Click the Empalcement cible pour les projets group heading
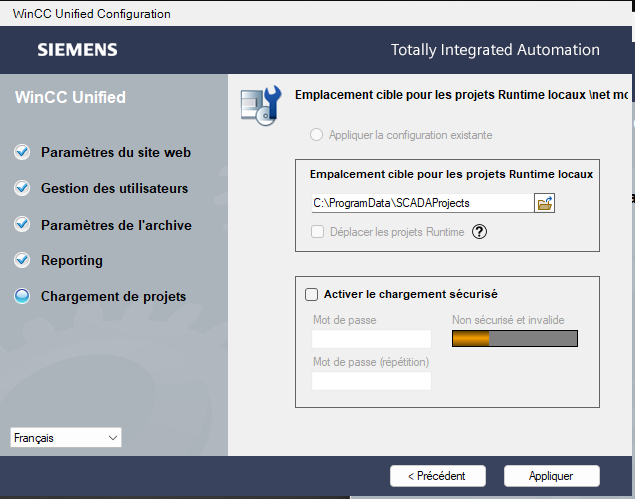This screenshot has width=635, height=499. pyautogui.click(x=452, y=174)
